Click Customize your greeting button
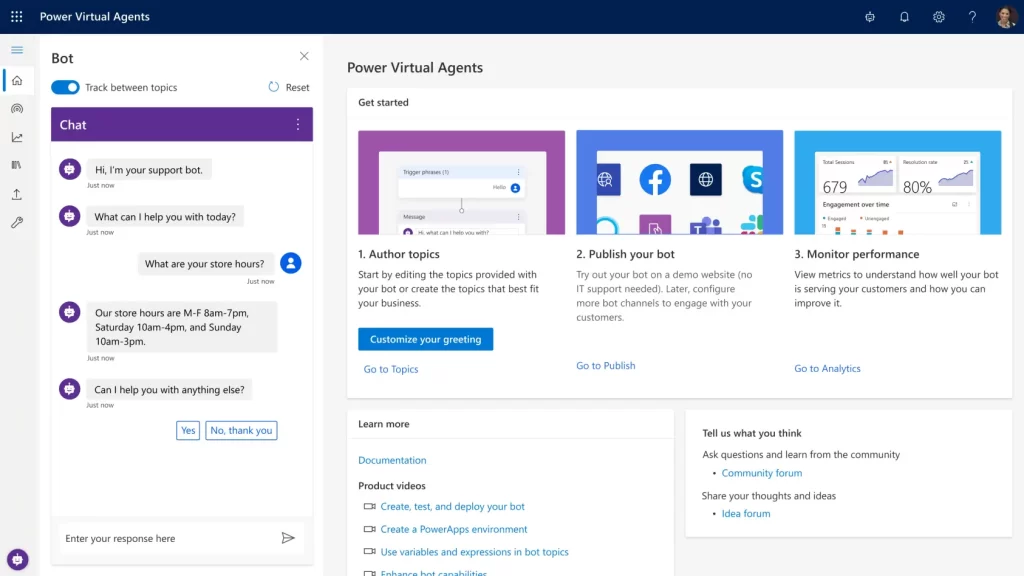 click(x=425, y=340)
